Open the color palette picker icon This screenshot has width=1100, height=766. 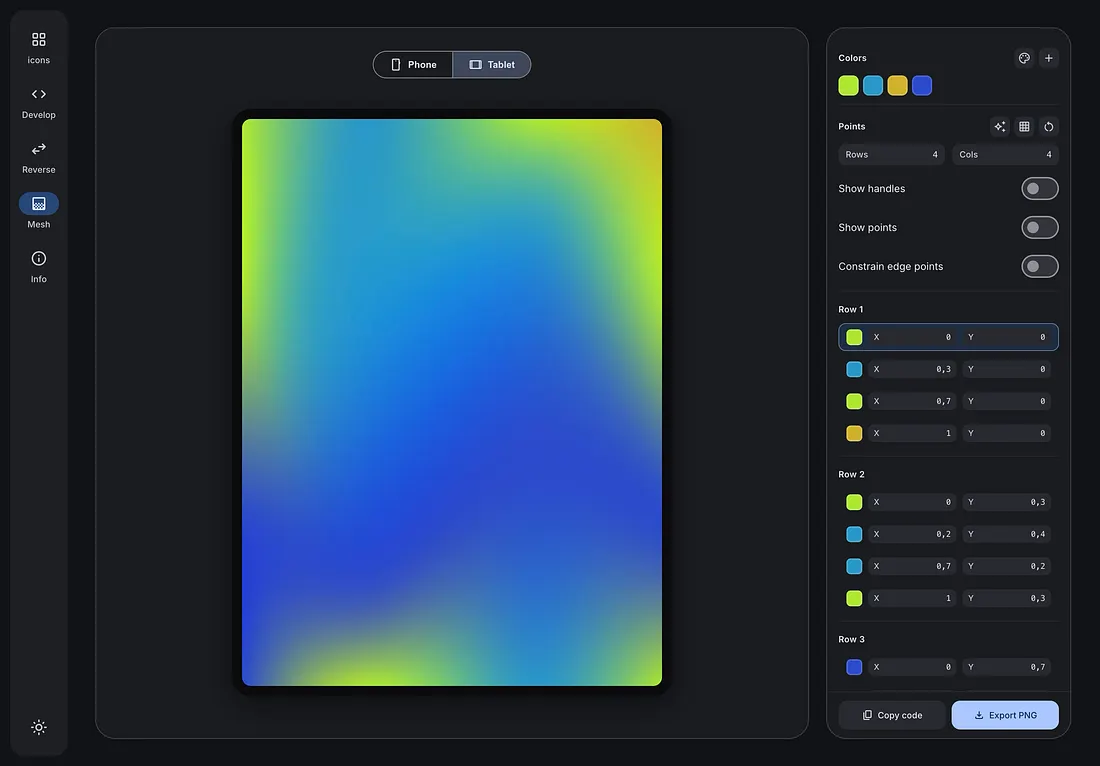(x=1024, y=58)
